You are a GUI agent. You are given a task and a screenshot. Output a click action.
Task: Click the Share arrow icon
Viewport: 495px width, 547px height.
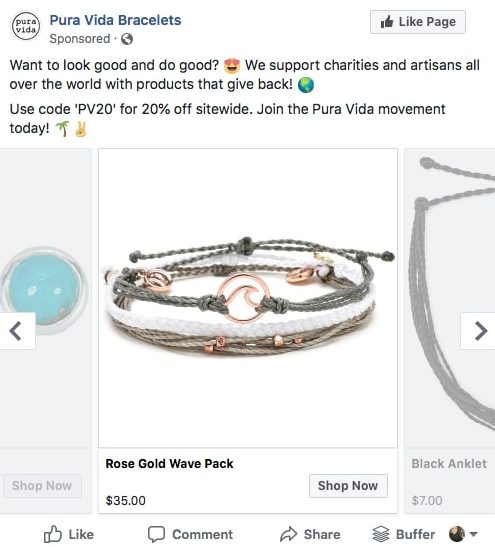click(x=288, y=534)
